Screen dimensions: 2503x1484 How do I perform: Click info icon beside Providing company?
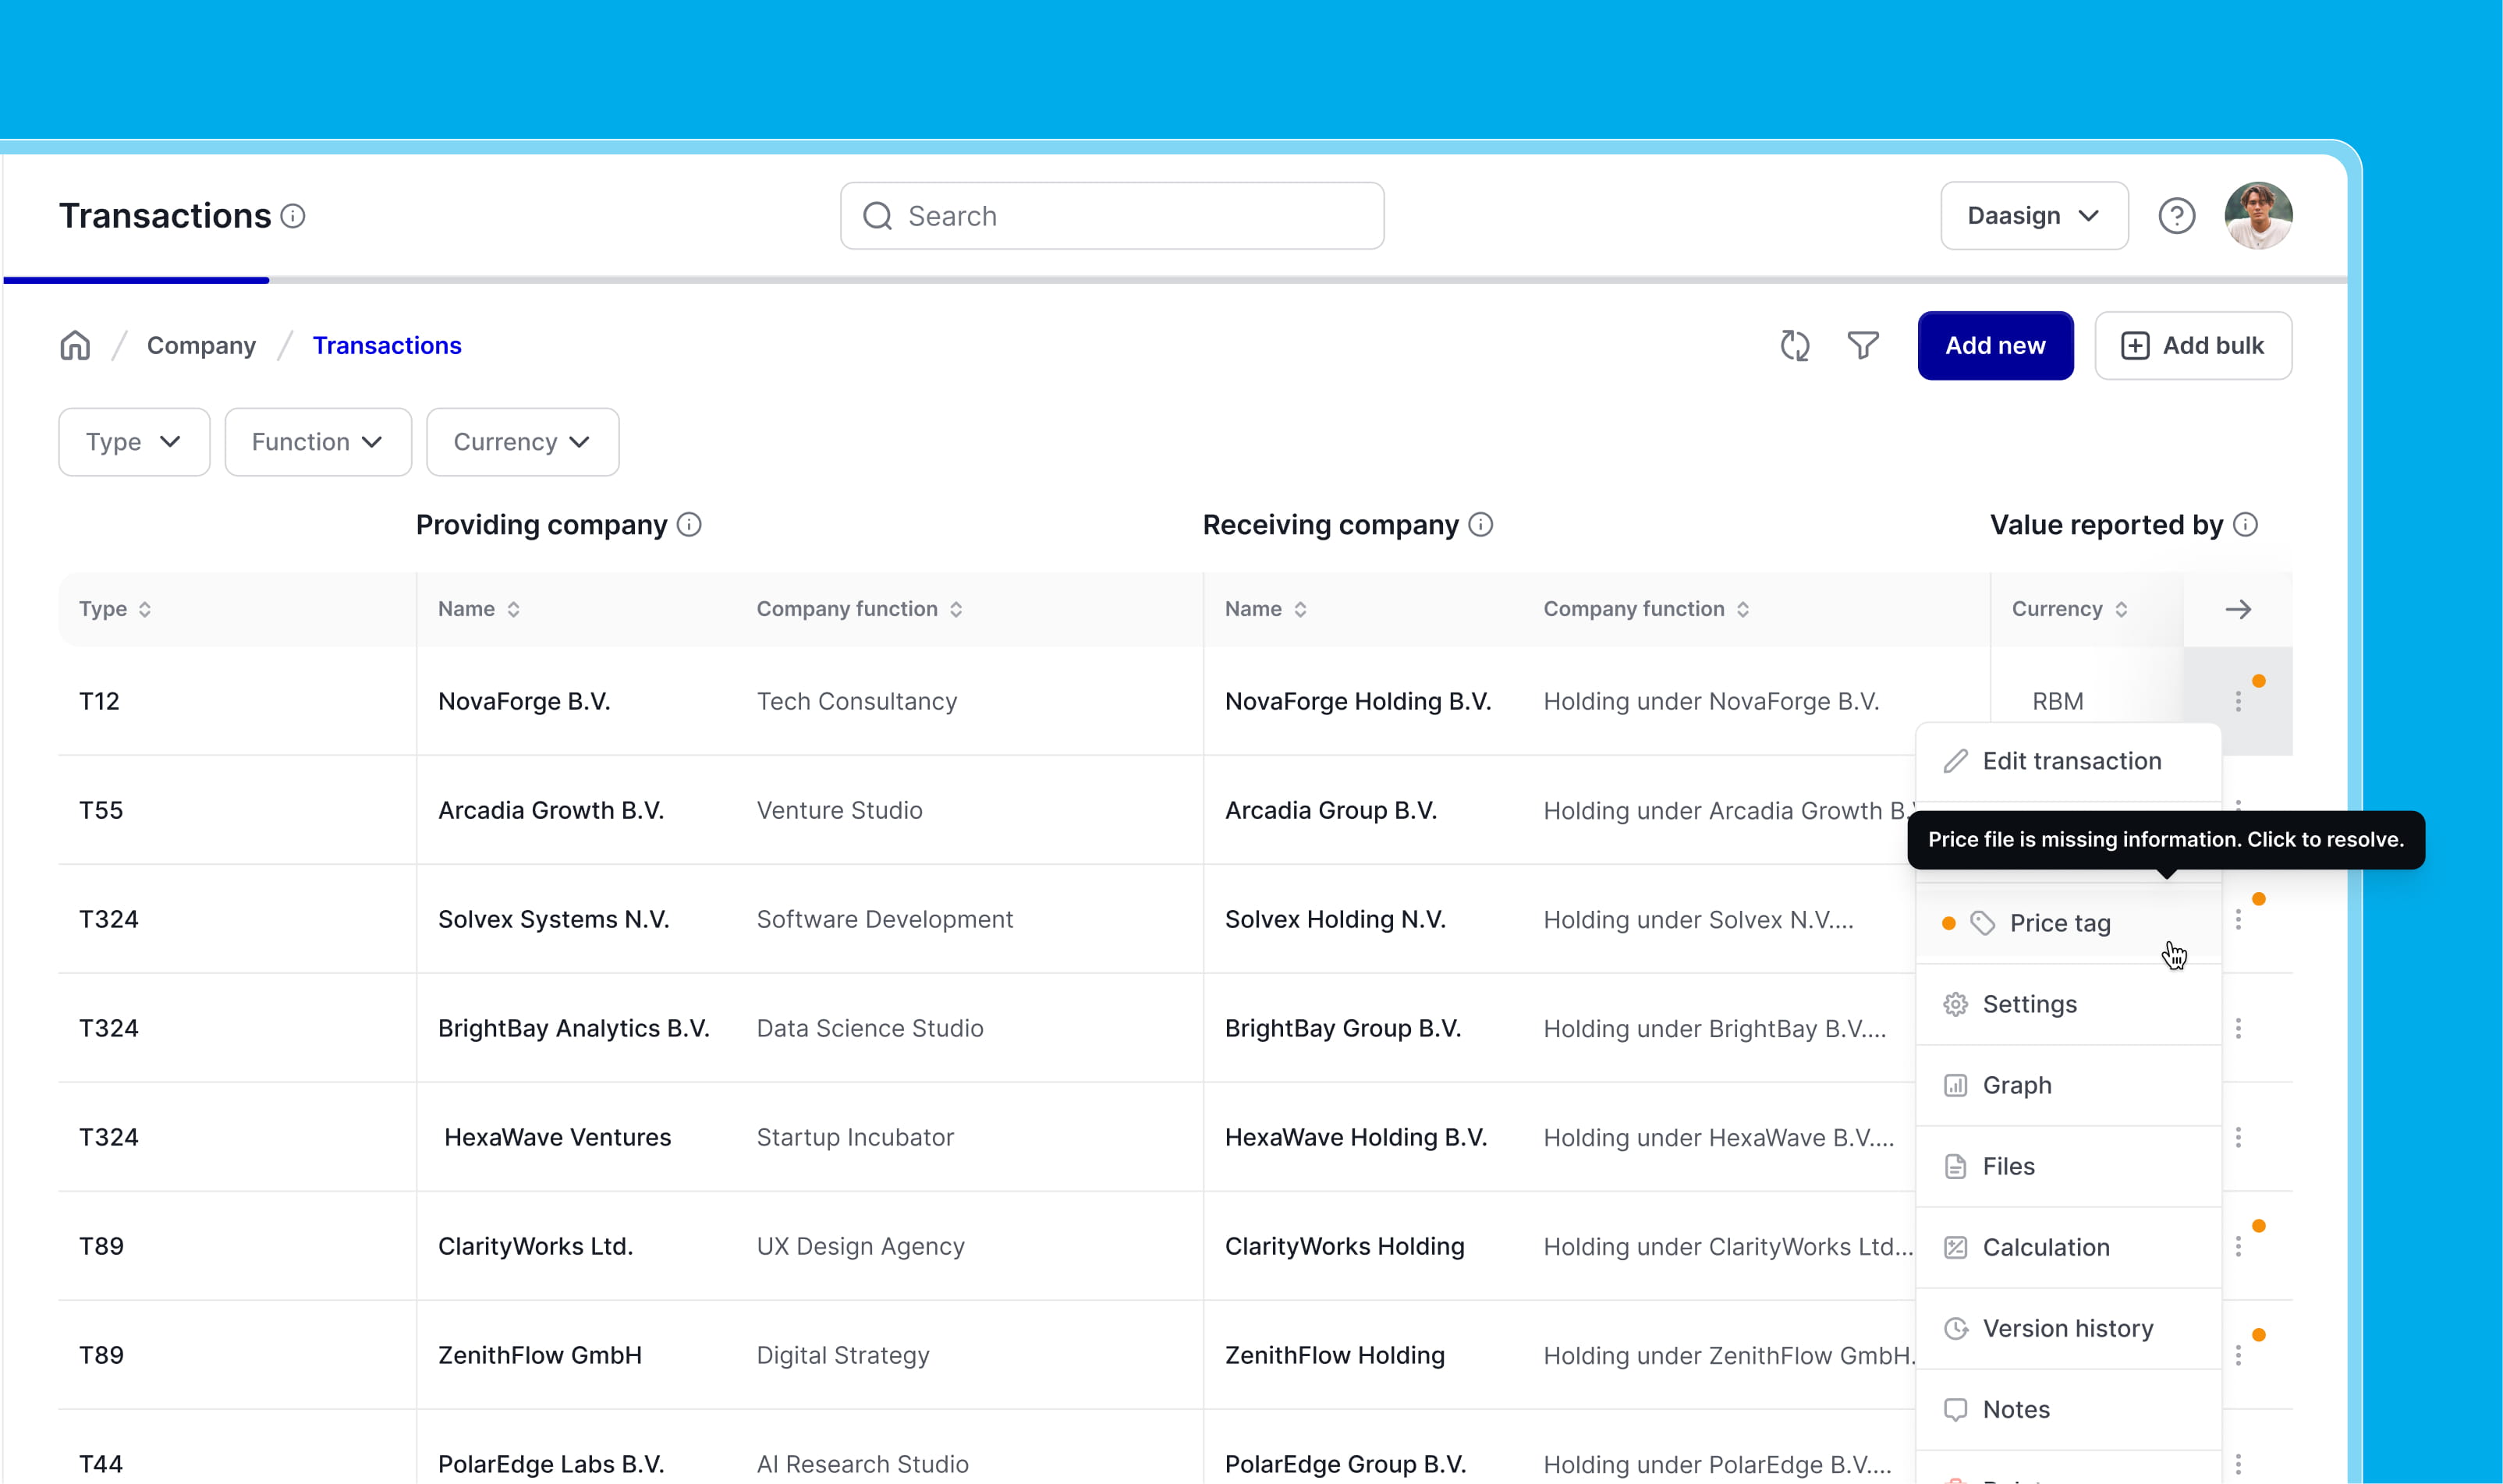[x=689, y=525]
